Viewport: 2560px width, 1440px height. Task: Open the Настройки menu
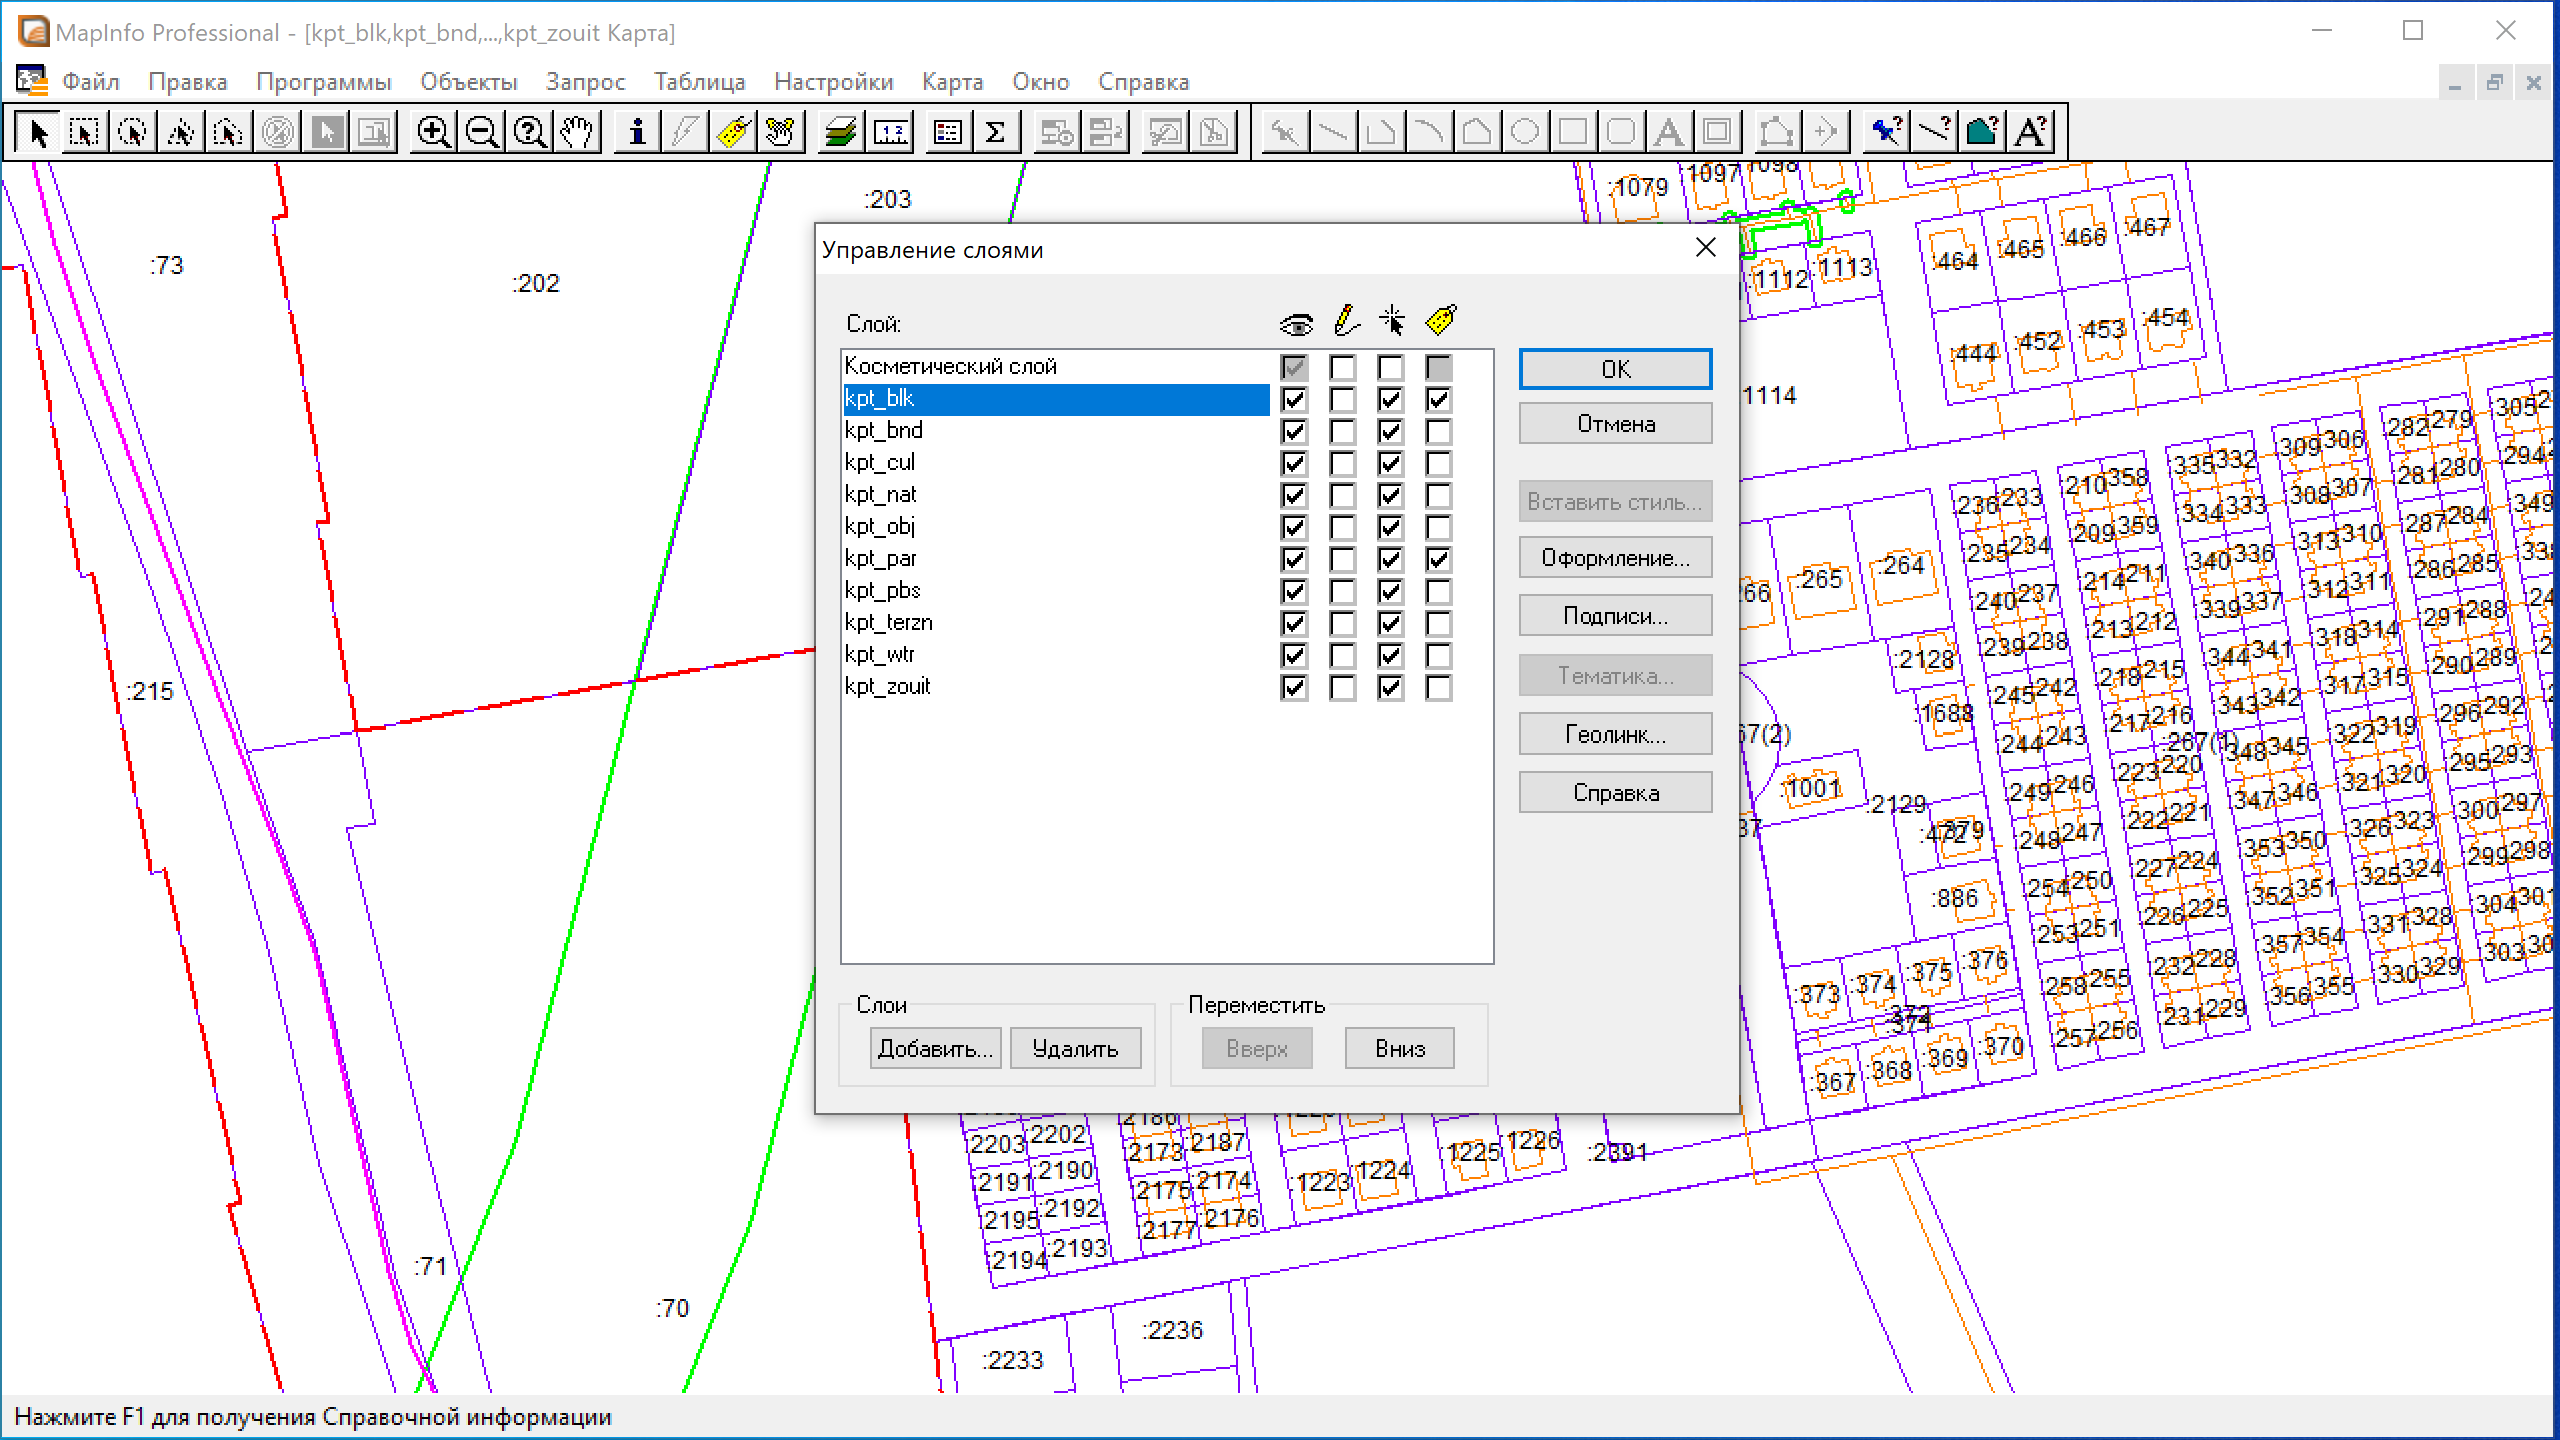point(834,82)
